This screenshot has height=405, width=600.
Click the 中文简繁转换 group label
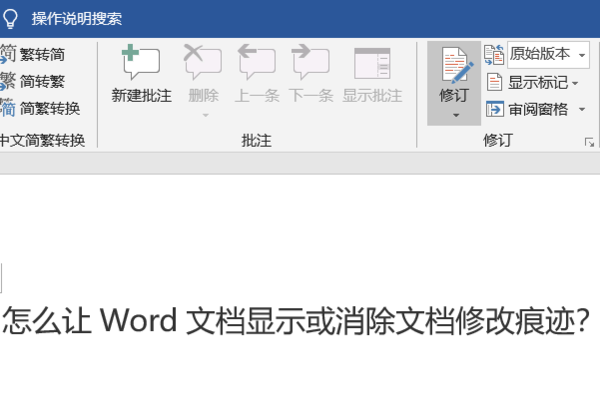point(42,140)
